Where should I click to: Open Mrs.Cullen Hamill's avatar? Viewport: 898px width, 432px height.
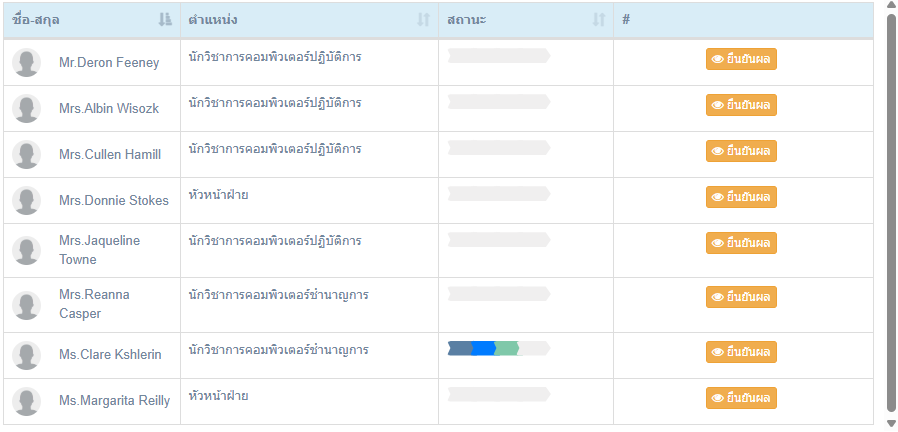click(x=26, y=154)
